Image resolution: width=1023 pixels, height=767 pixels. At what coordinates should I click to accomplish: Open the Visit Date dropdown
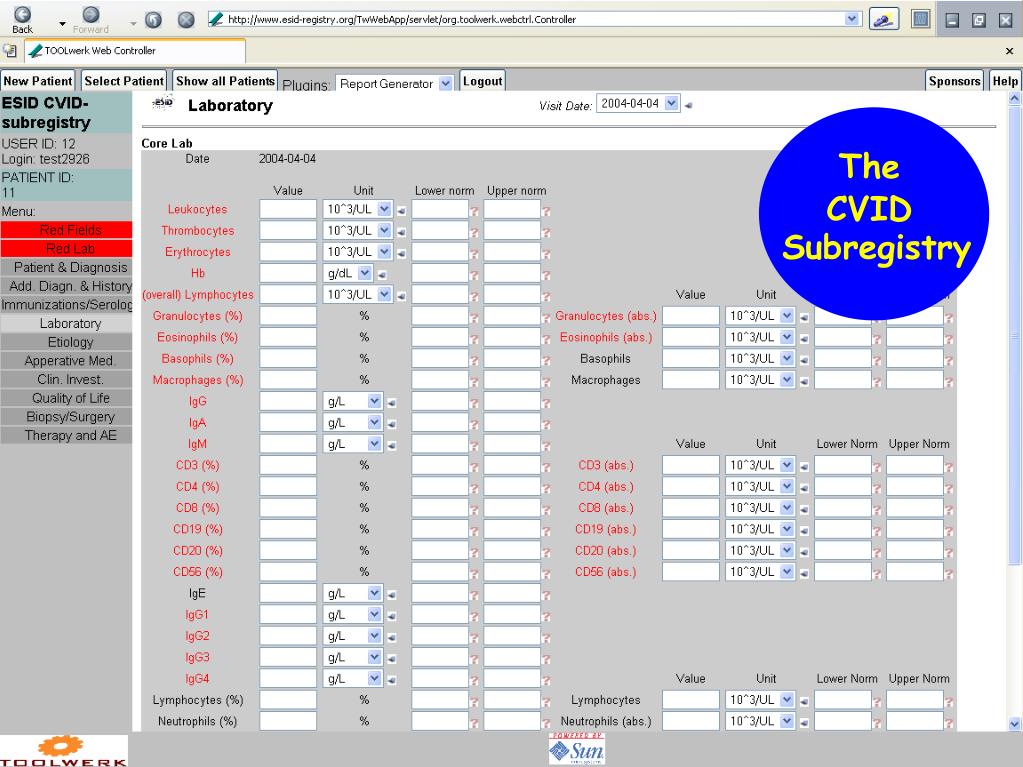[x=671, y=104]
